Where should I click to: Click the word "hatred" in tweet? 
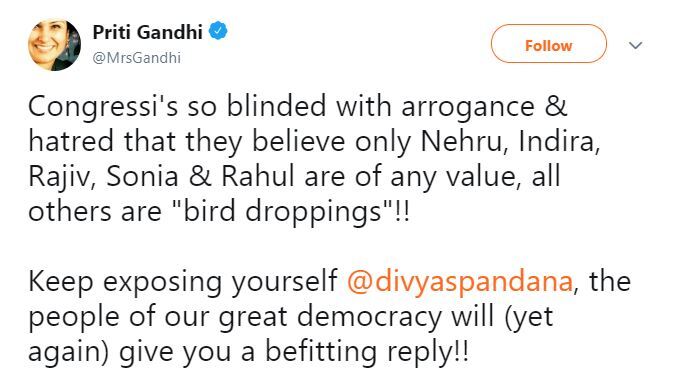click(x=71, y=142)
